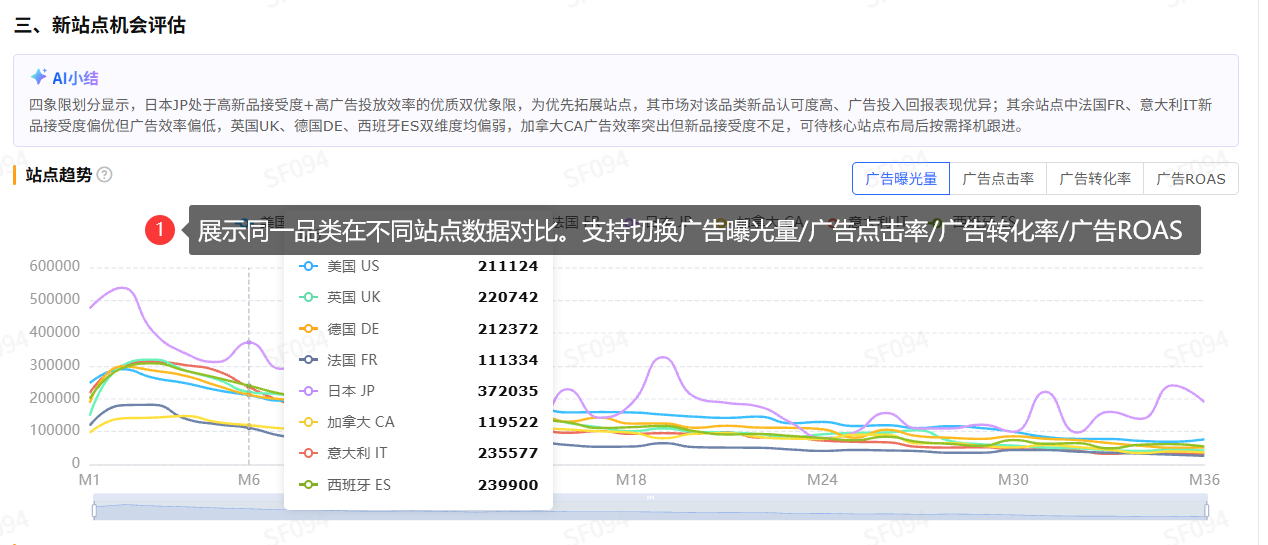Switch to the 广告点击率 tab
Viewport: 1268px width, 545px height.
(997, 179)
